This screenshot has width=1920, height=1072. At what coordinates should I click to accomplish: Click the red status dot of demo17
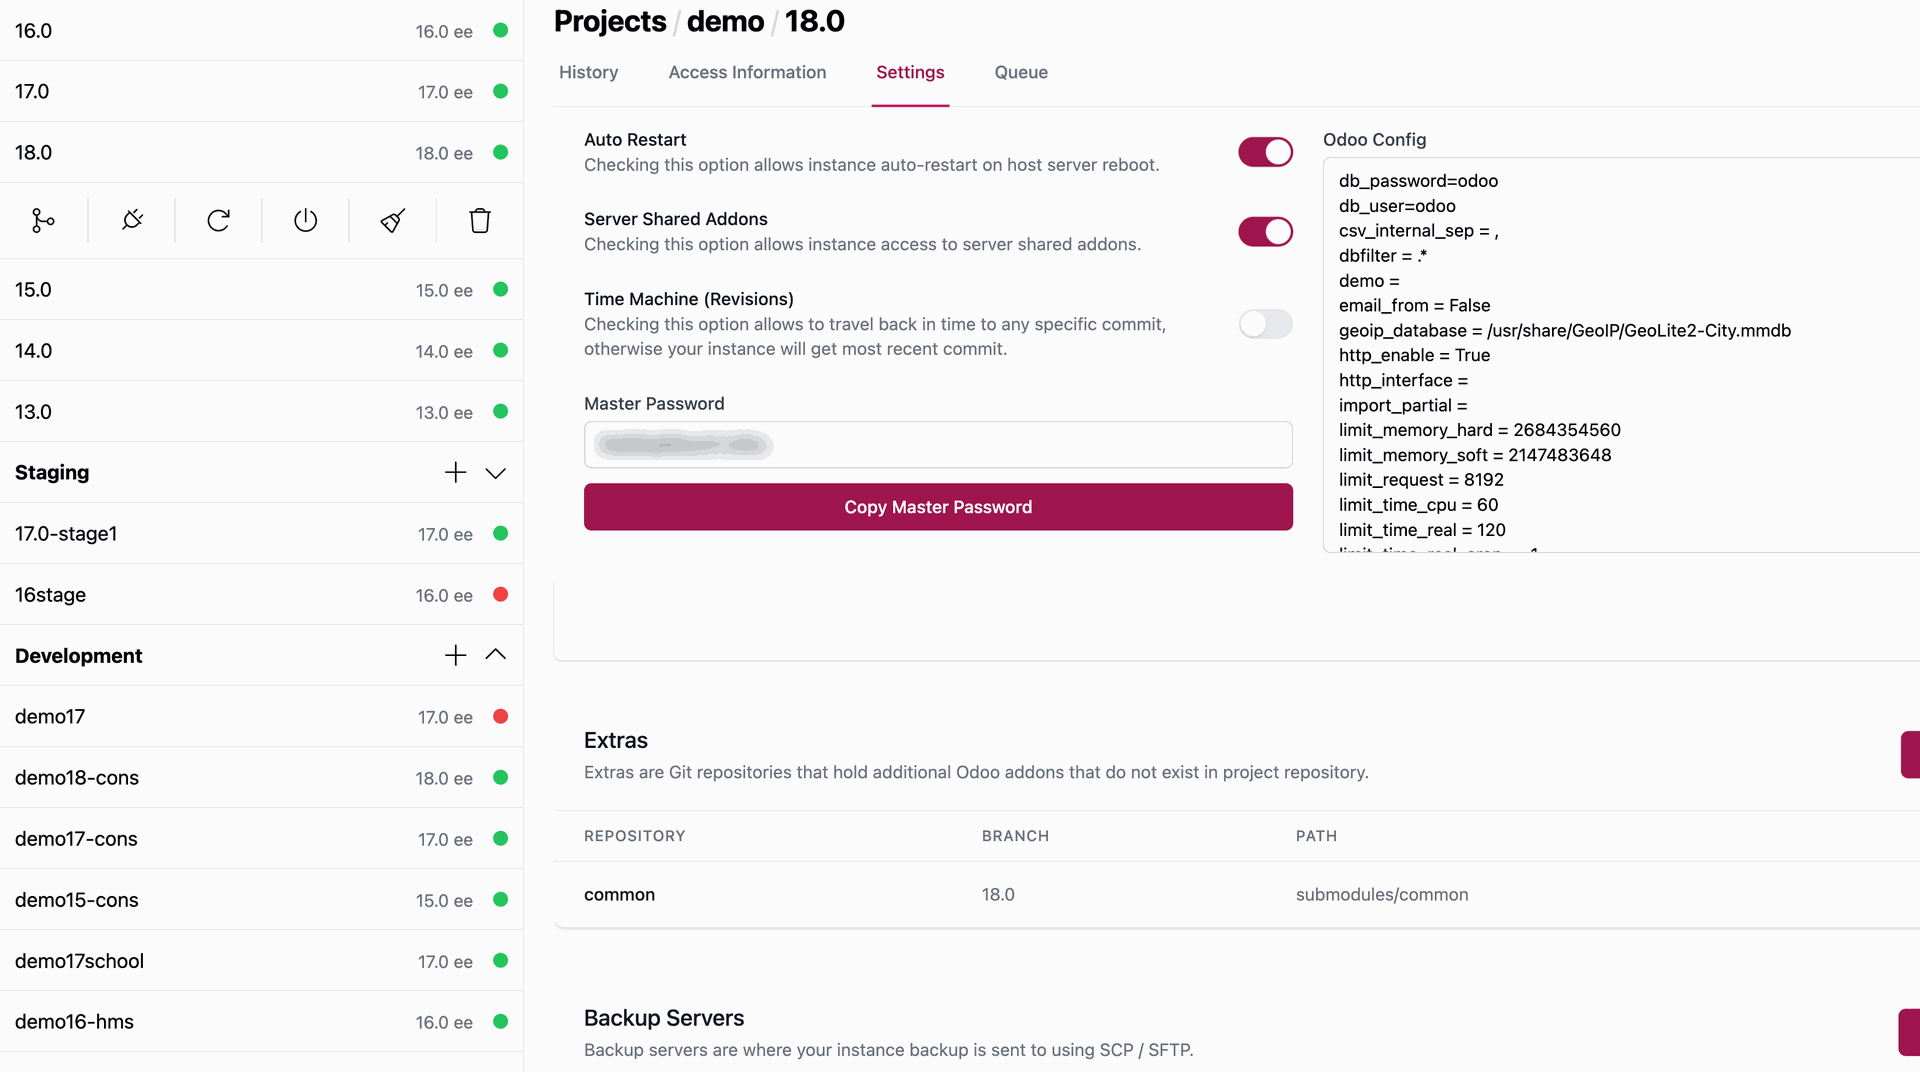click(x=501, y=716)
